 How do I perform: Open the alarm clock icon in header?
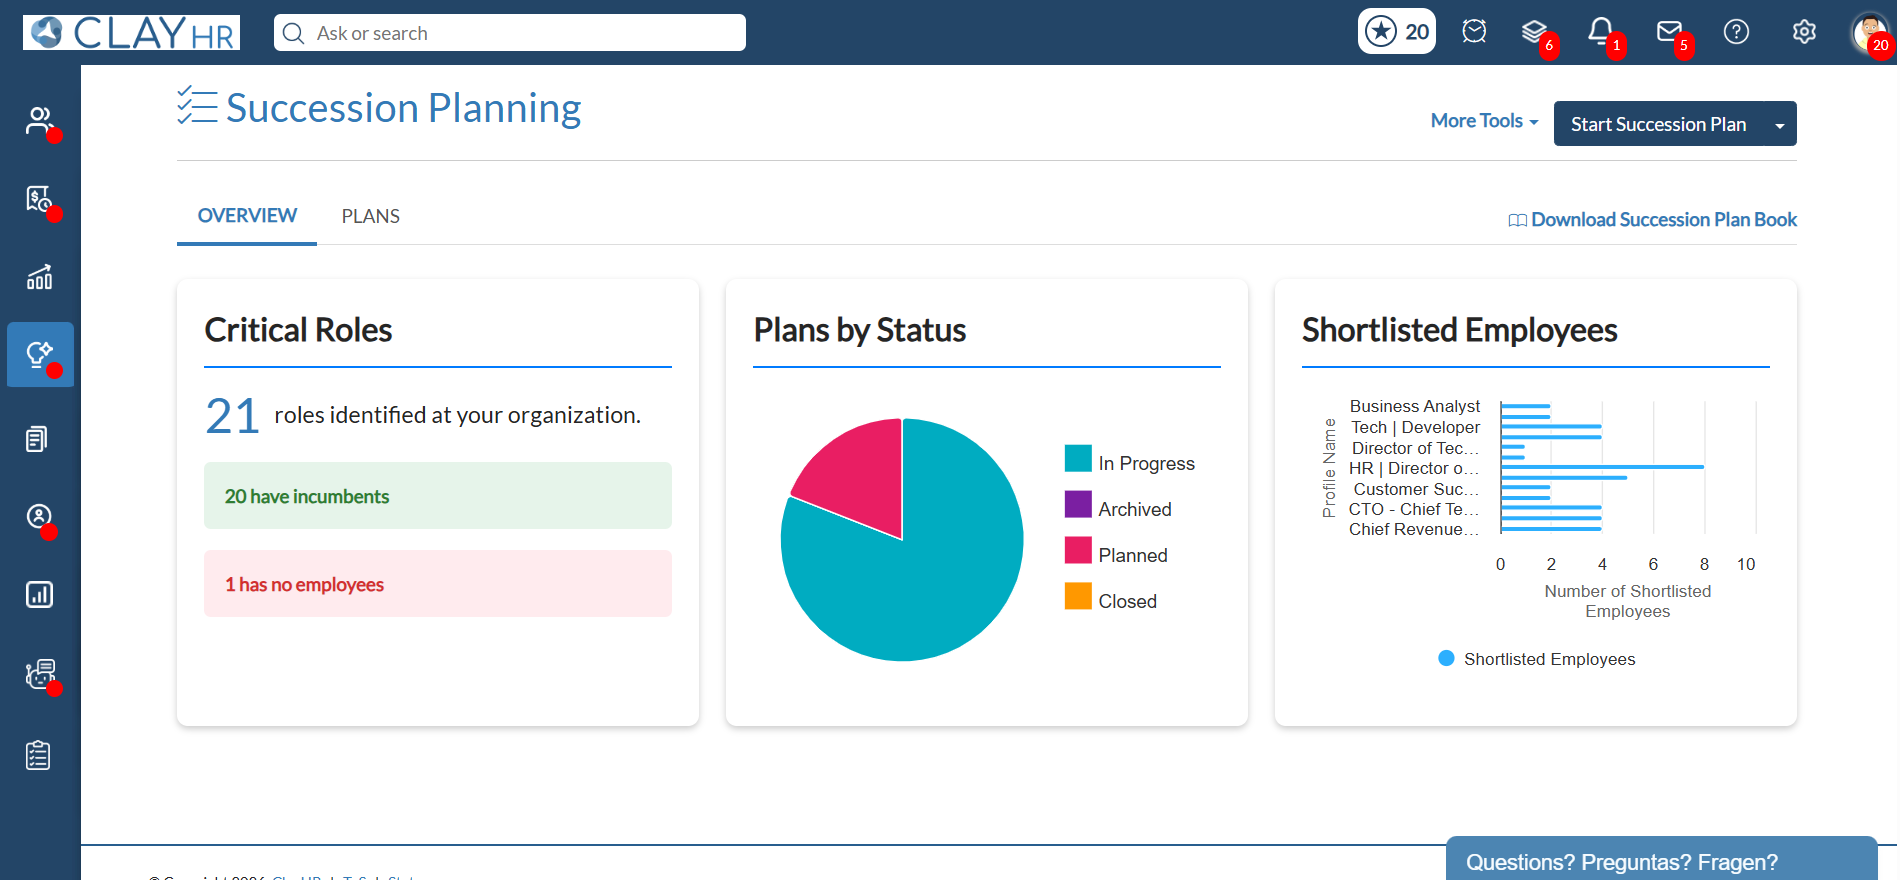(x=1474, y=32)
